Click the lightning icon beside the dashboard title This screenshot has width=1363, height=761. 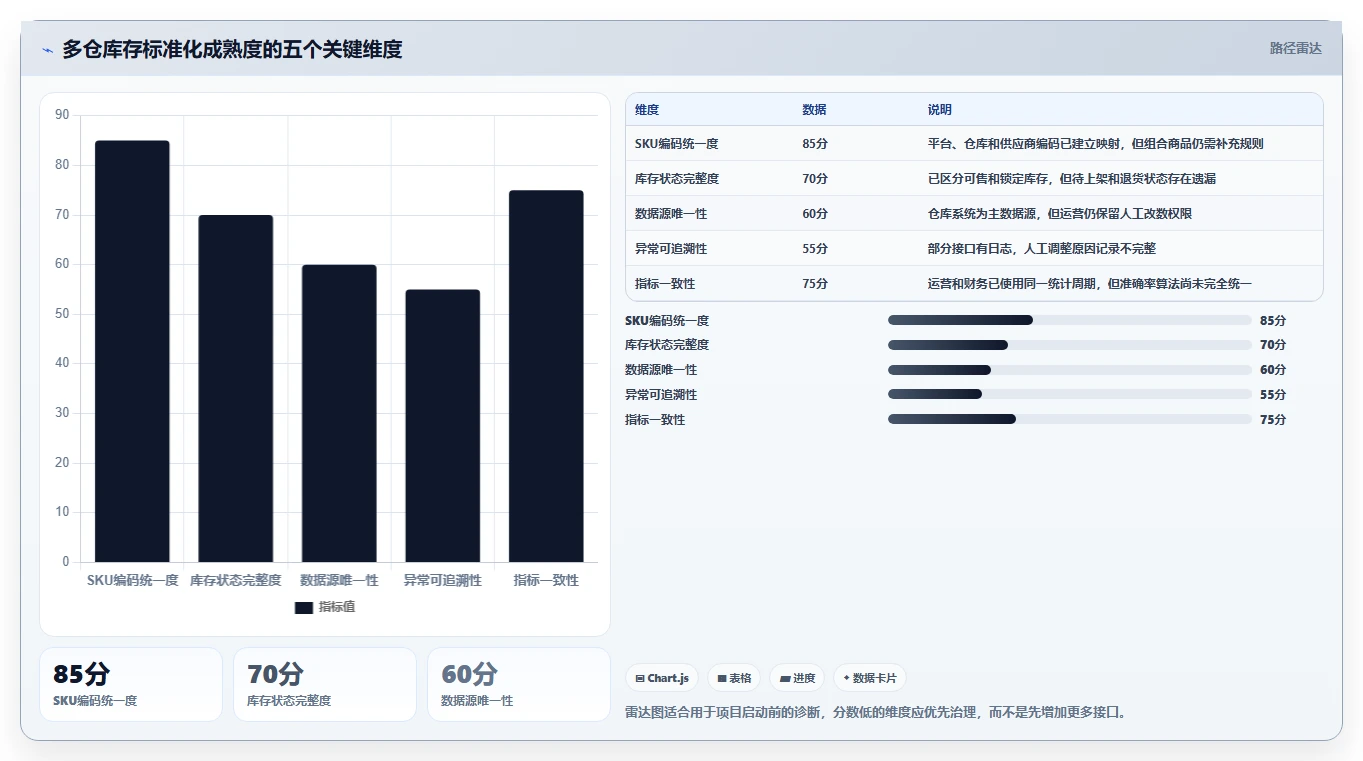pyautogui.click(x=48, y=50)
